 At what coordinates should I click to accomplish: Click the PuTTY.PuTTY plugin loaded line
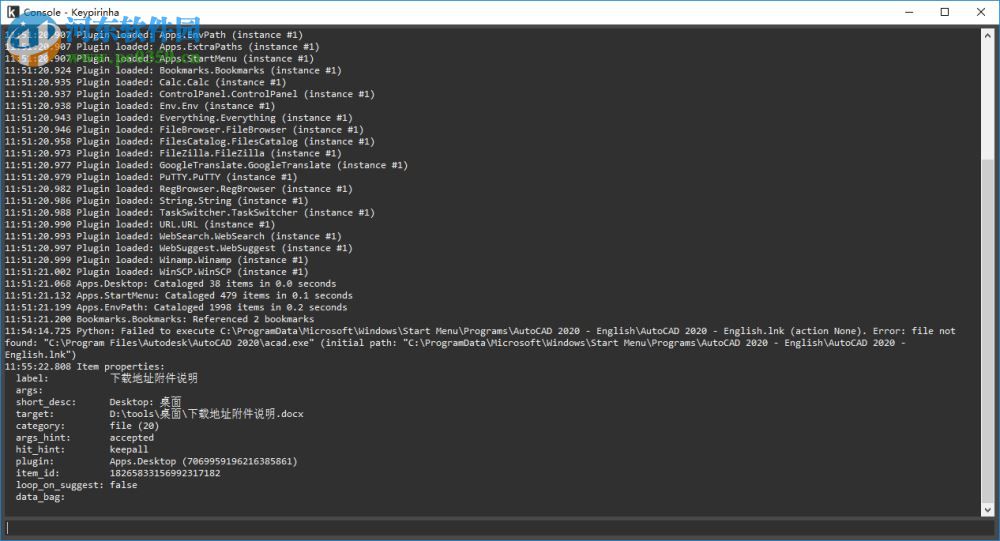point(151,177)
